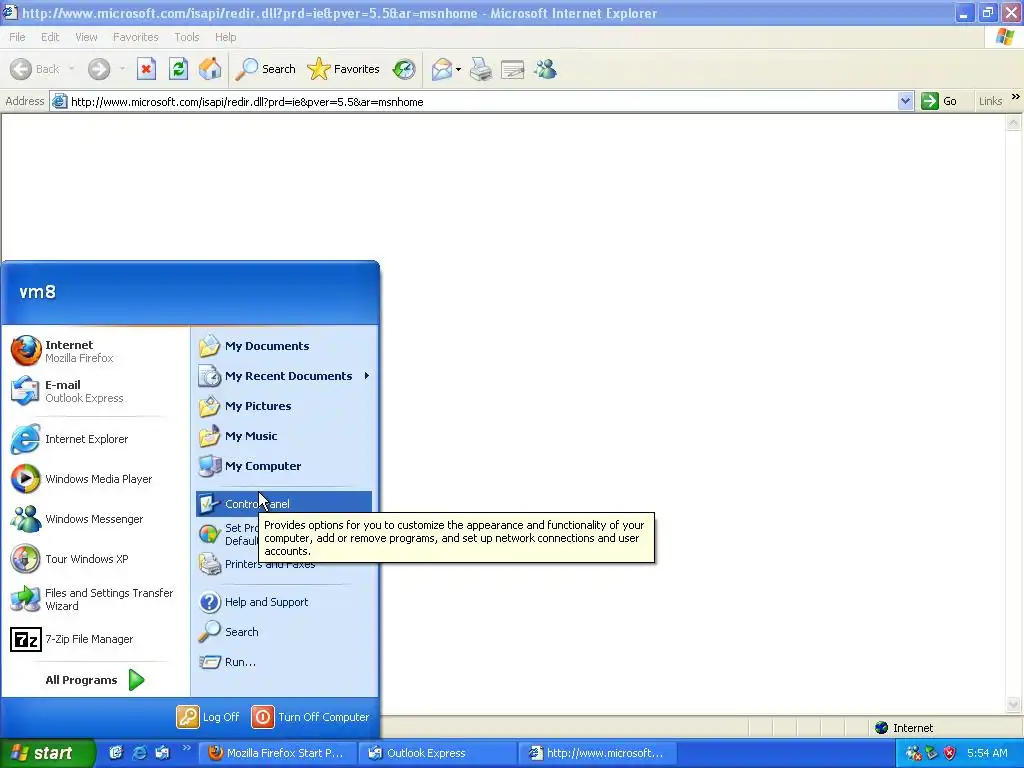Click the Outlook Express Quick Launch icon
This screenshot has height=768, width=1024.
click(x=162, y=753)
